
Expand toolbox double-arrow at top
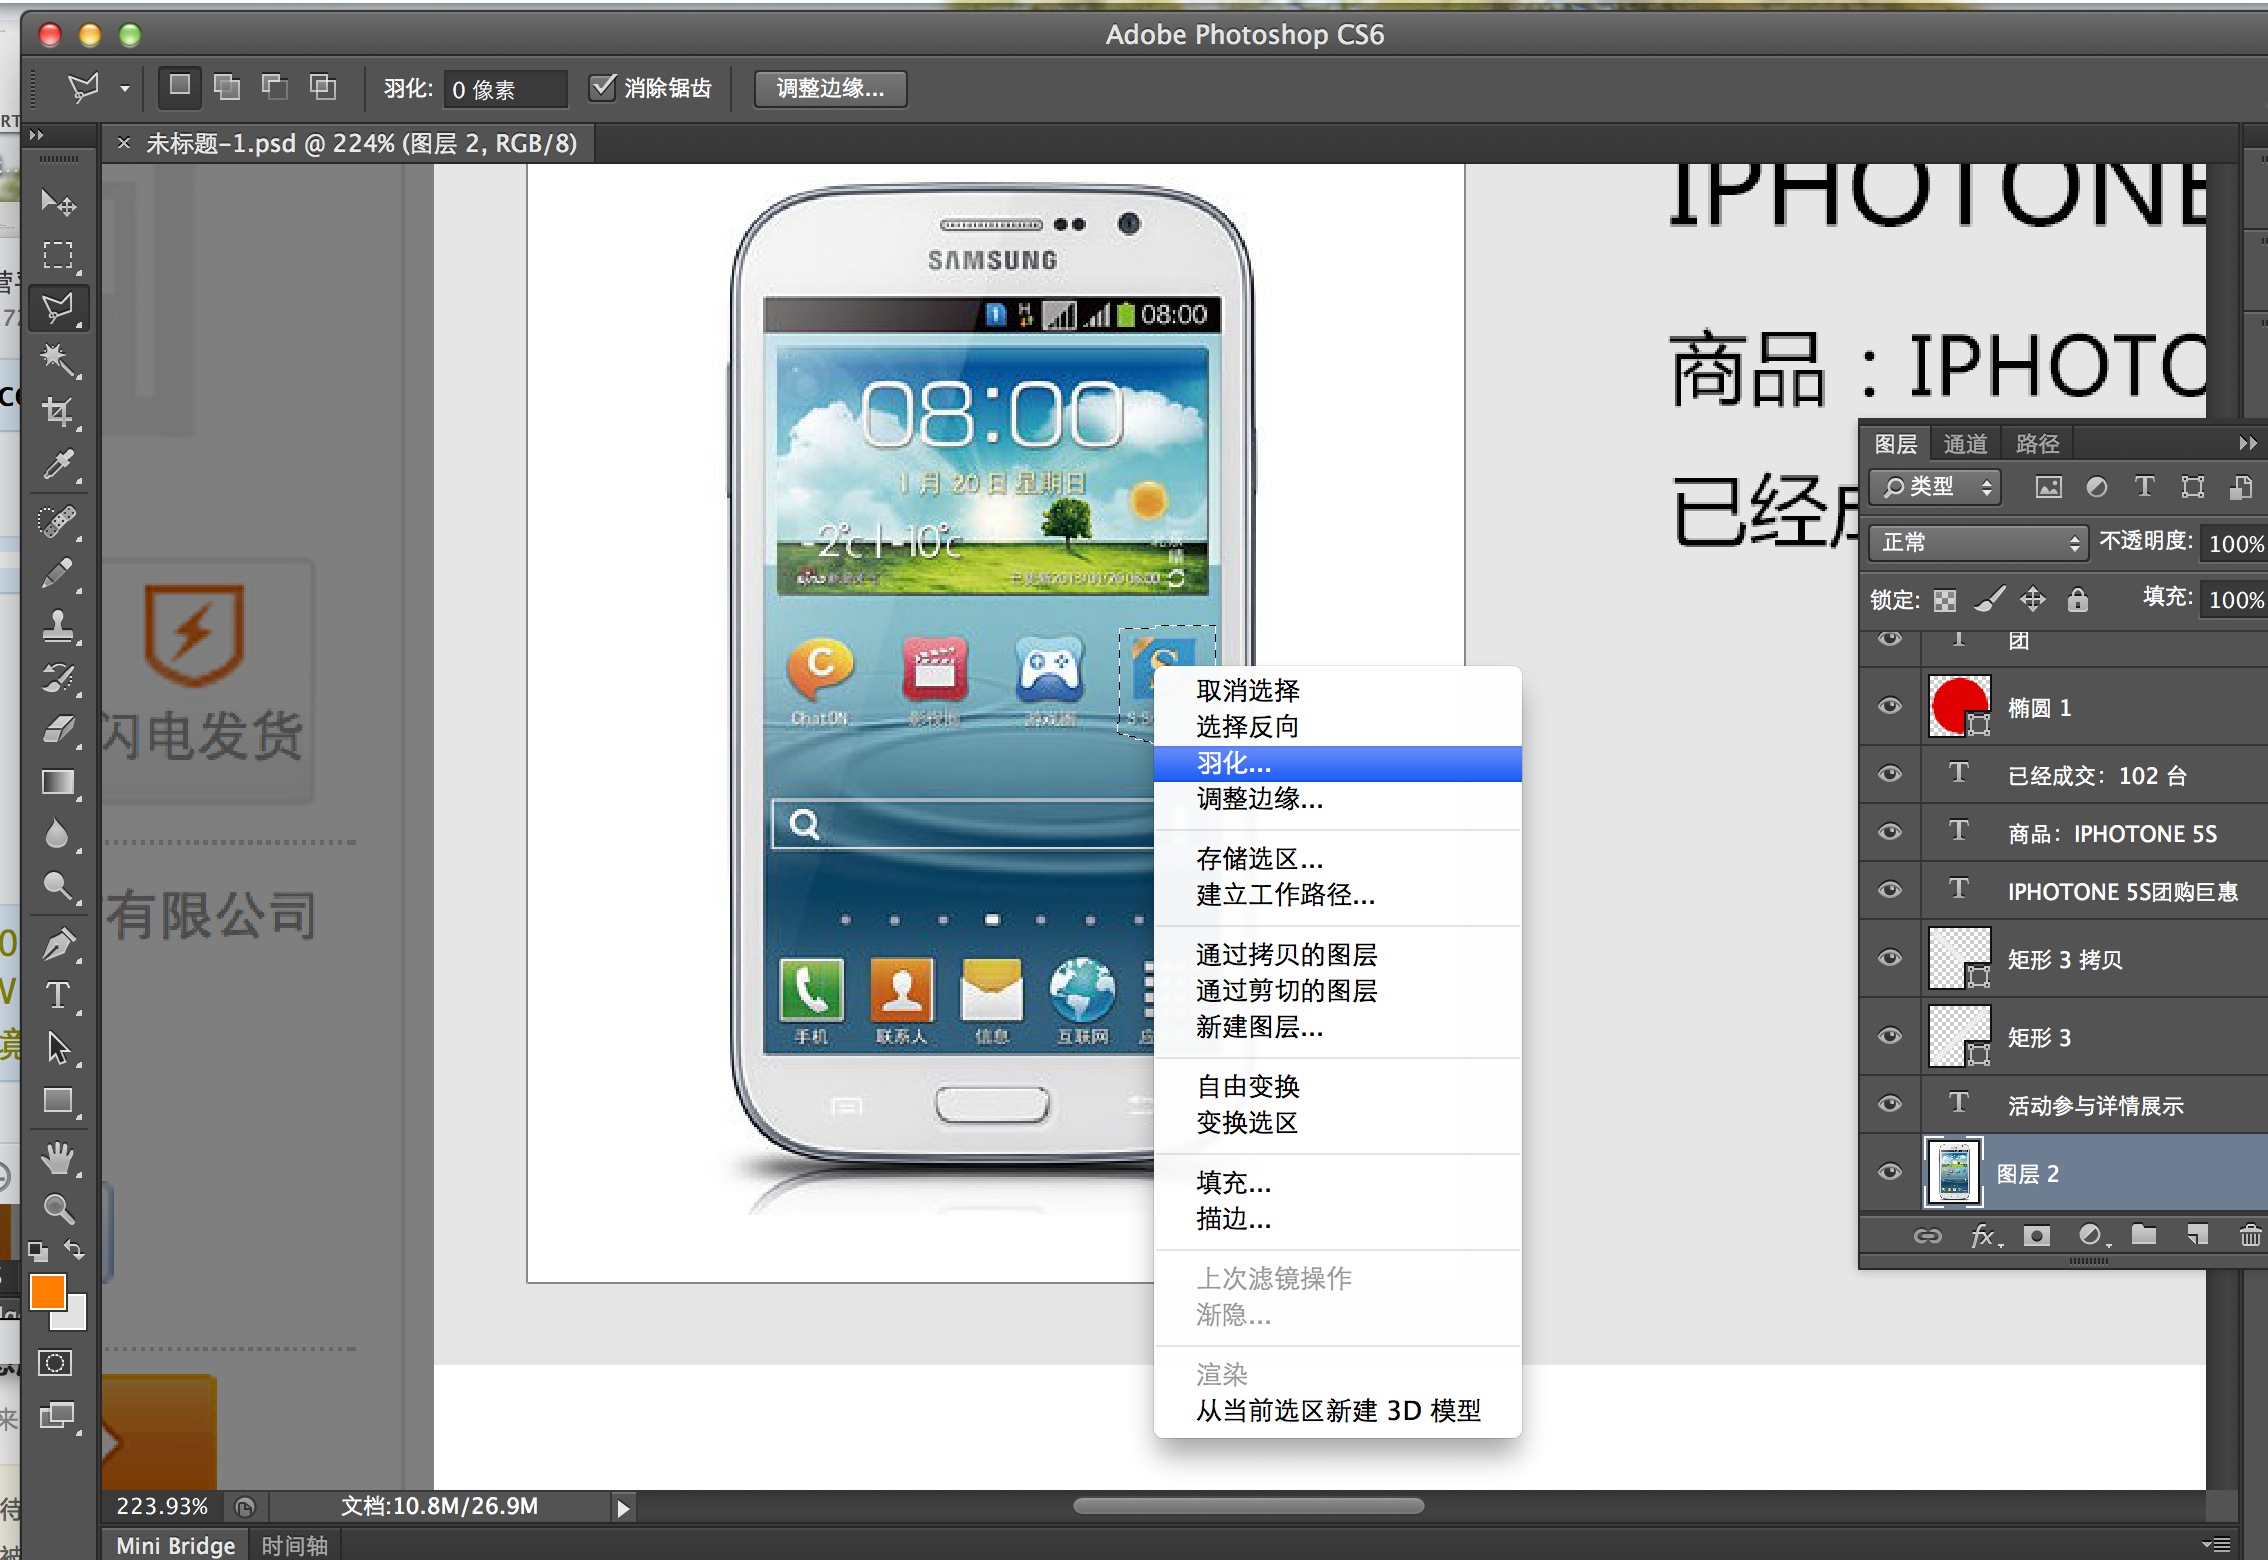(37, 135)
